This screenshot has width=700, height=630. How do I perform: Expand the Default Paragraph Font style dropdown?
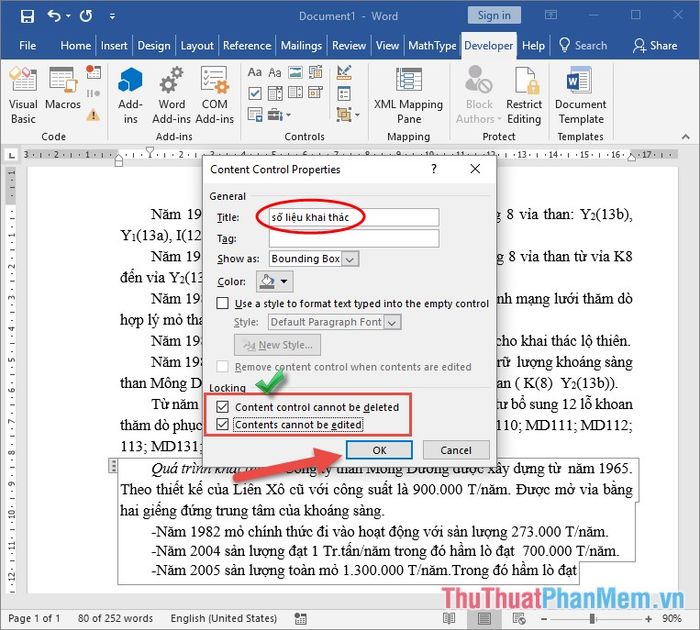point(392,322)
